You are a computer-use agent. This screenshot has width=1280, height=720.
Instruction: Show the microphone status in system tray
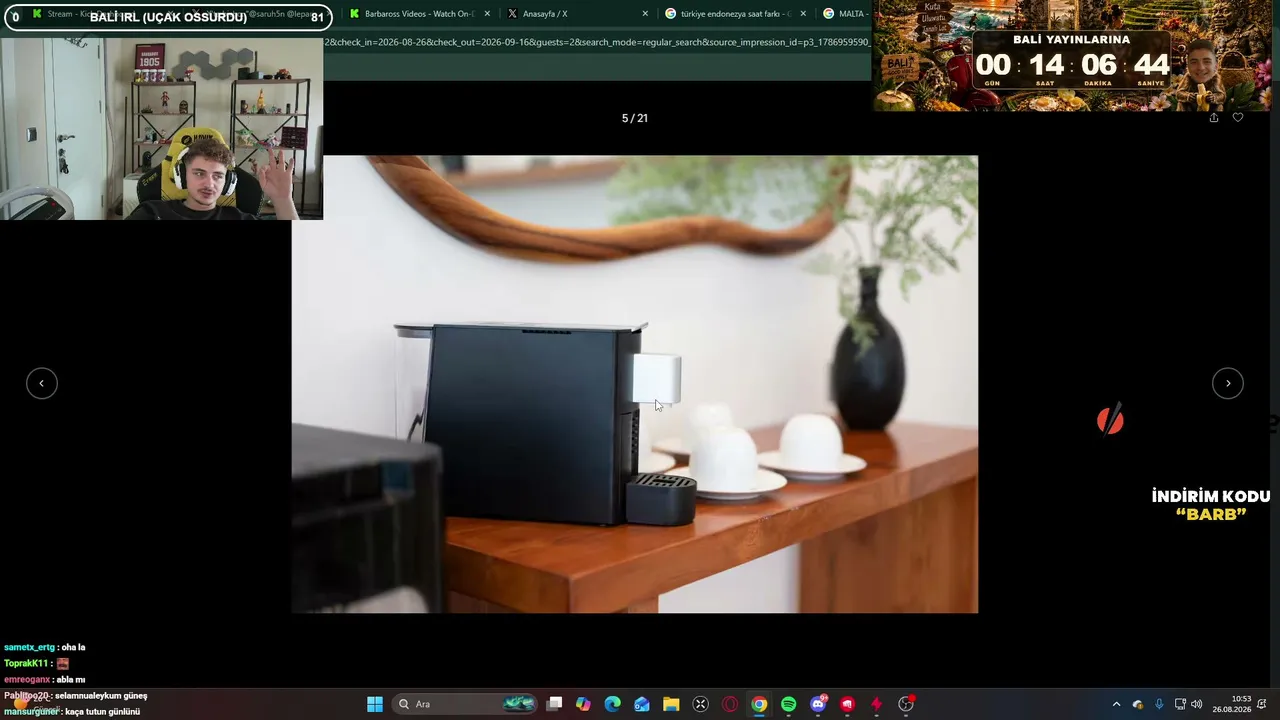(1159, 704)
